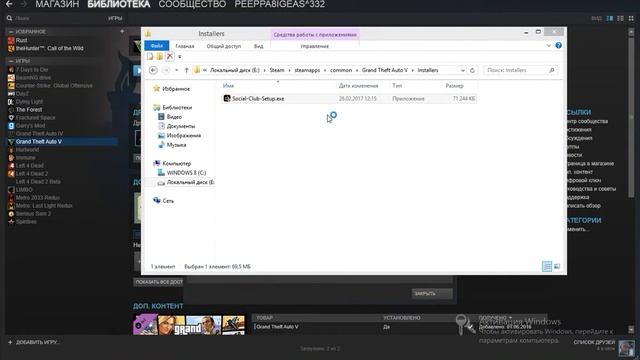The width and height of the screenshot is (640, 360).
Task: Click the GTA V DLC thumbnail image
Action: pyautogui.click(x=189, y=324)
